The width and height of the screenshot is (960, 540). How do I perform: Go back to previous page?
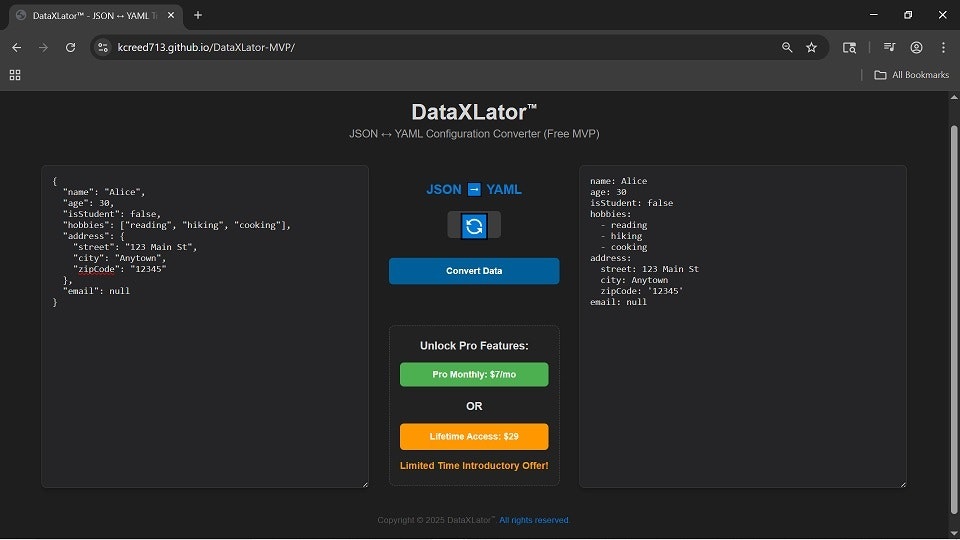coord(17,47)
